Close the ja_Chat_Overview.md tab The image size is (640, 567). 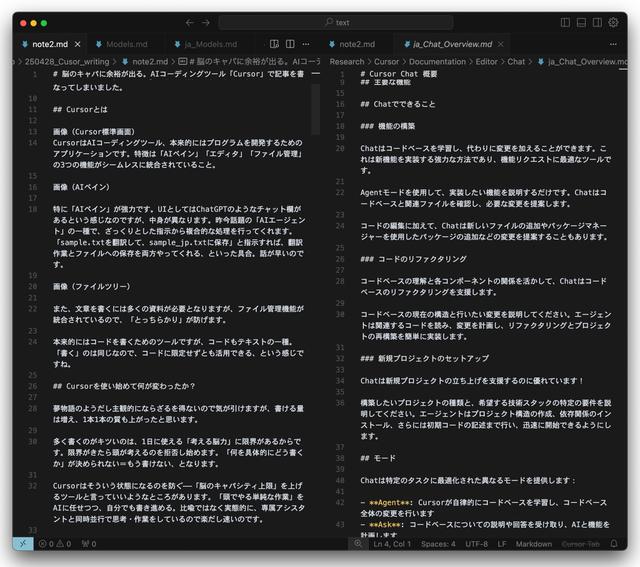pyautogui.click(x=501, y=44)
